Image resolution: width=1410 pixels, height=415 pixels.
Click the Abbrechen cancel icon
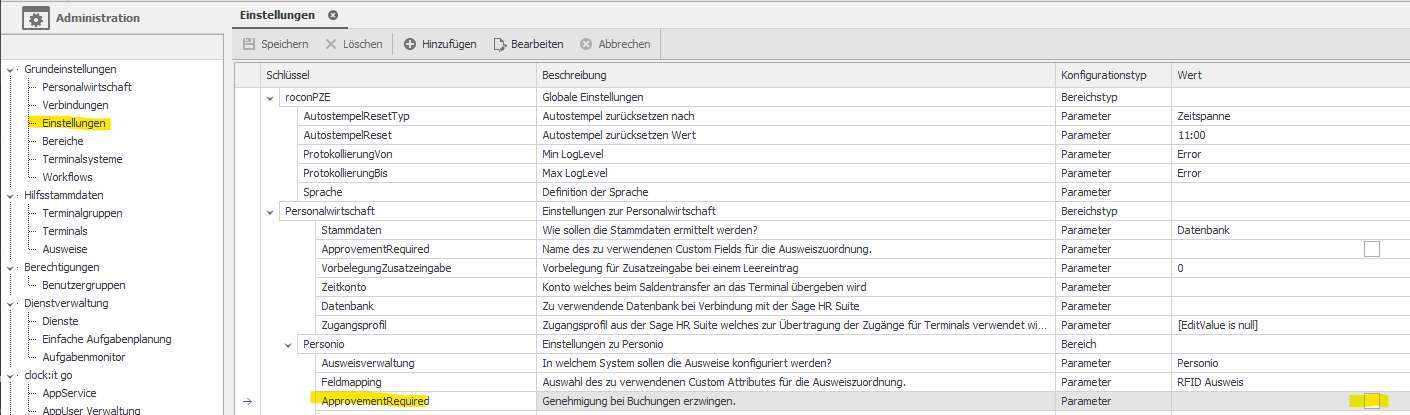pyautogui.click(x=586, y=44)
